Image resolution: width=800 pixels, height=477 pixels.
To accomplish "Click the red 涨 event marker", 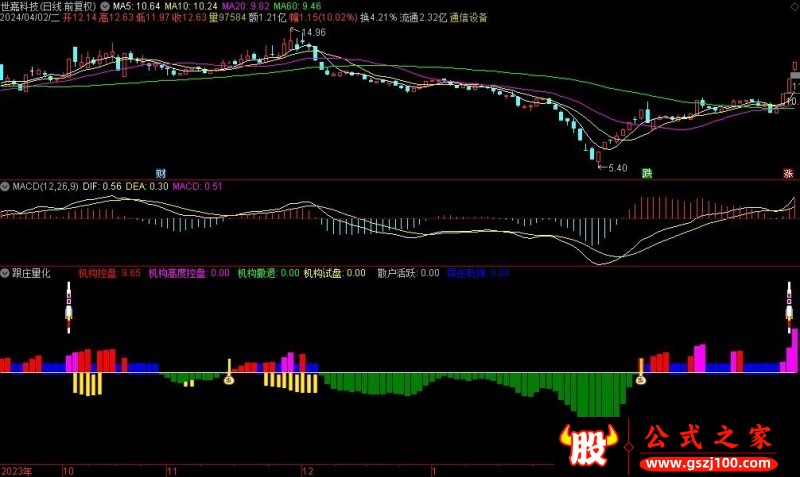I will [787, 173].
